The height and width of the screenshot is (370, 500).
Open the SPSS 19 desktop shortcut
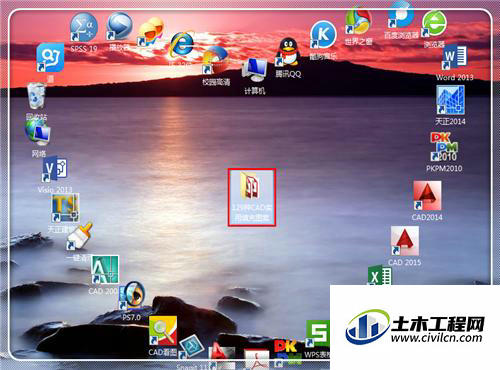[x=84, y=28]
